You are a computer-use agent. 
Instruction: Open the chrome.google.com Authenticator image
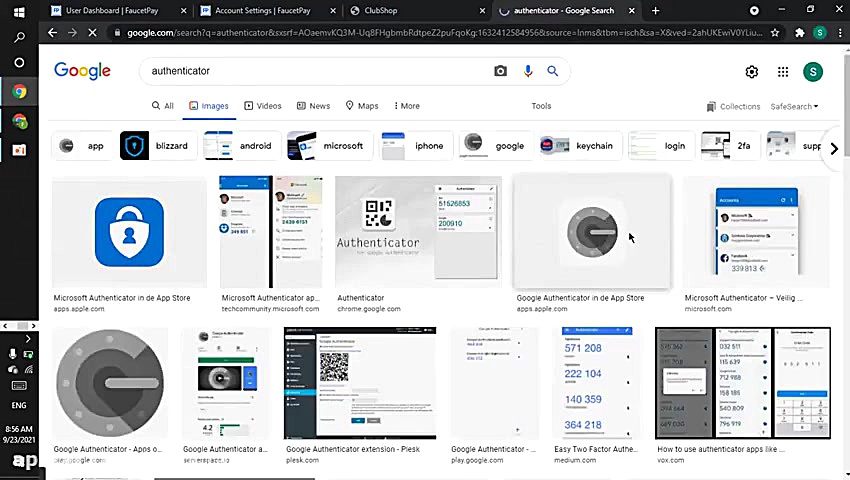[418, 232]
